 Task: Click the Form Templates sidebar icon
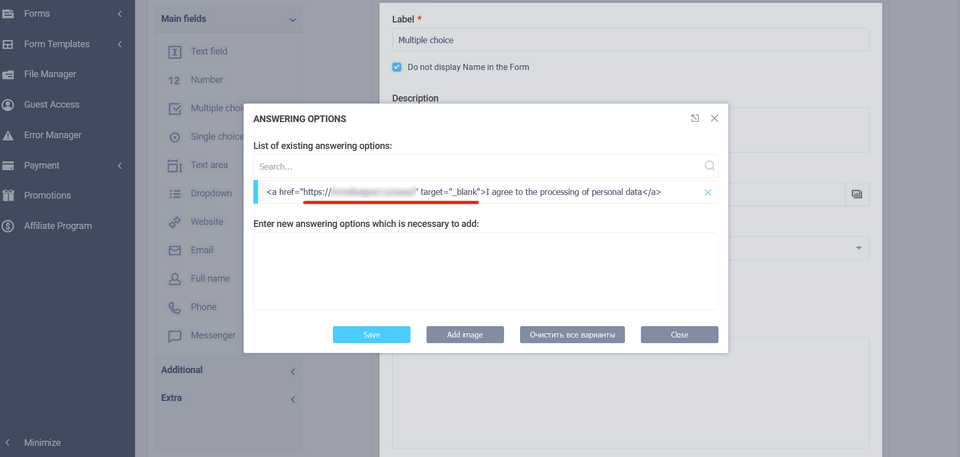(9, 44)
